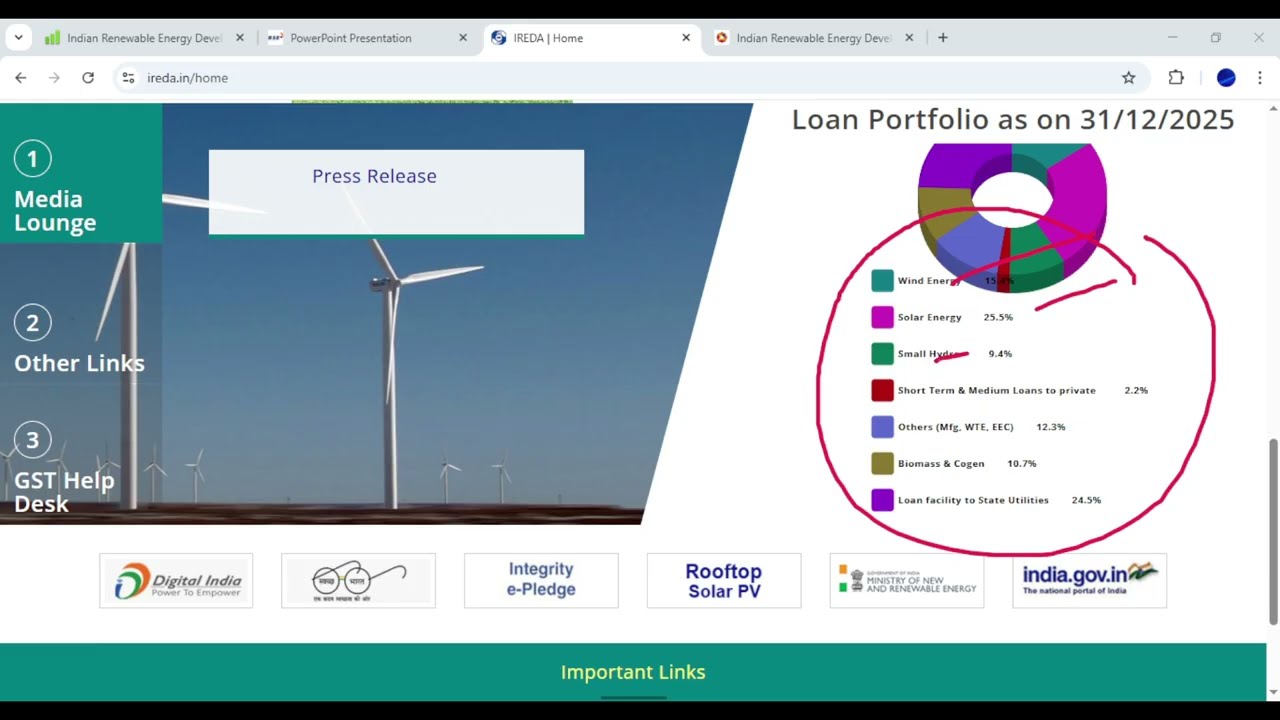Click the 'Loan Portfolio as on 31/12/2025' heading
The height and width of the screenshot is (720, 1280).
pos(1013,120)
